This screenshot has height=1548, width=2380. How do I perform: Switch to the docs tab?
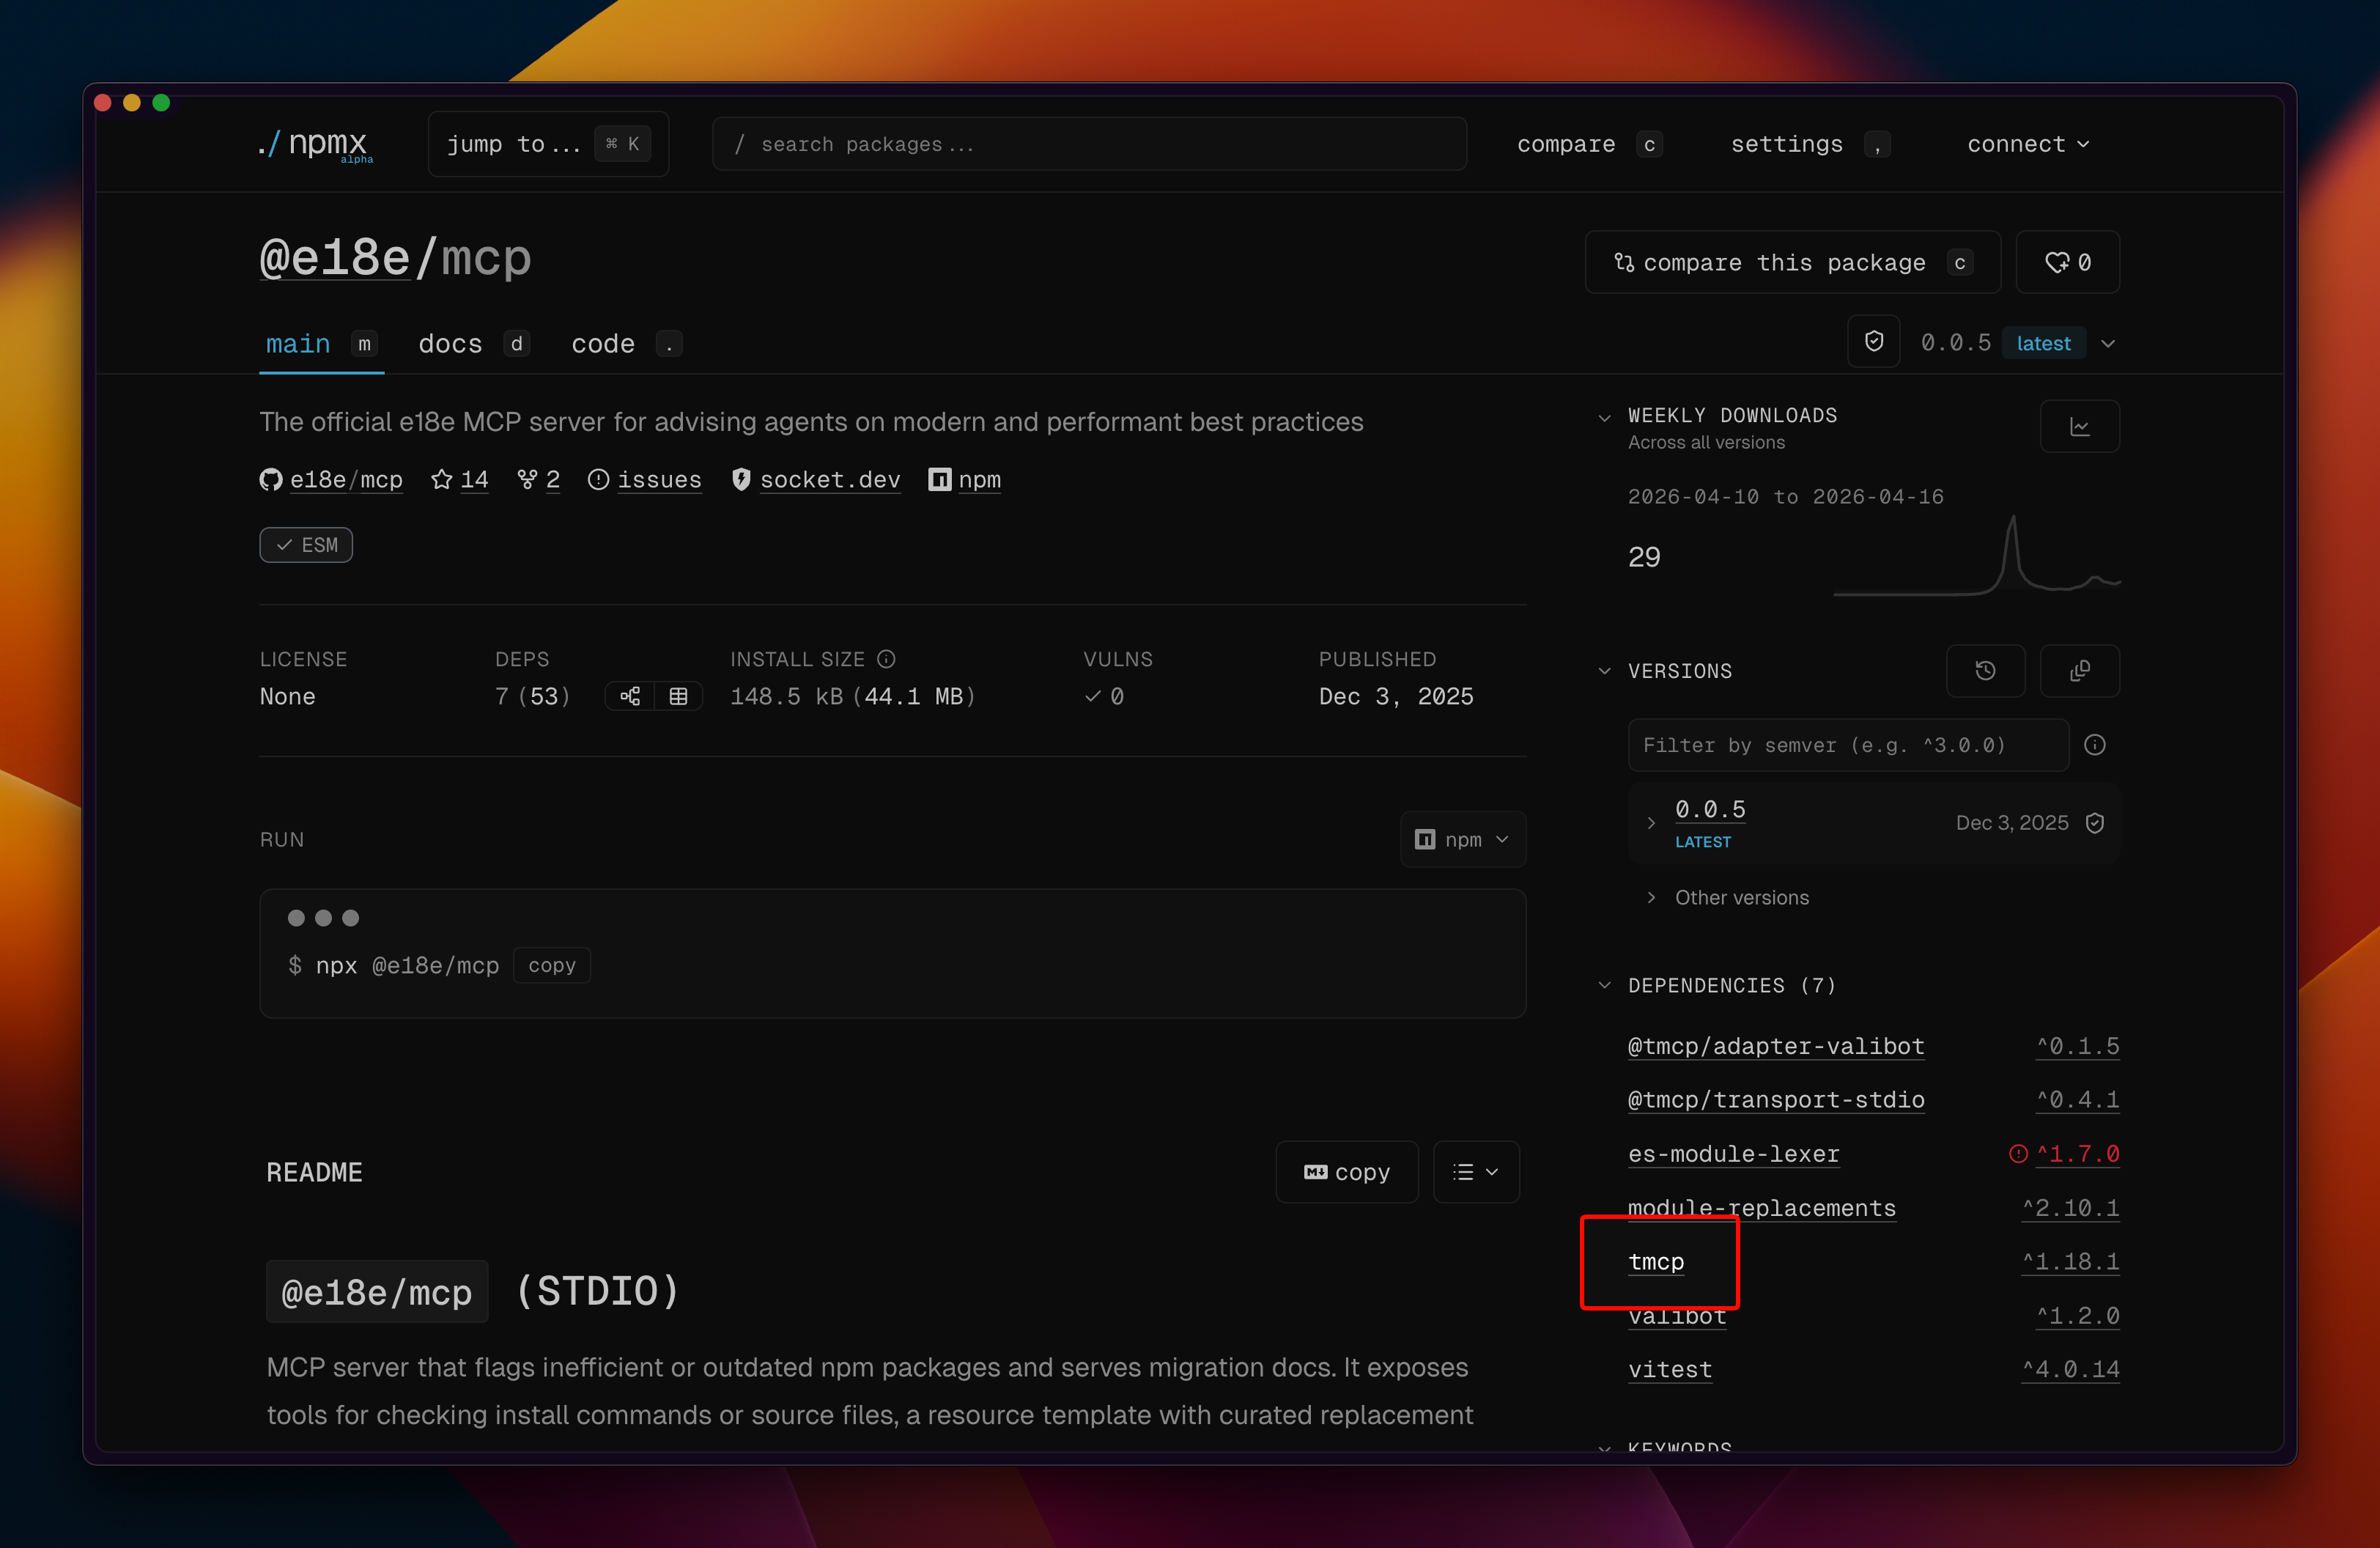click(473, 344)
